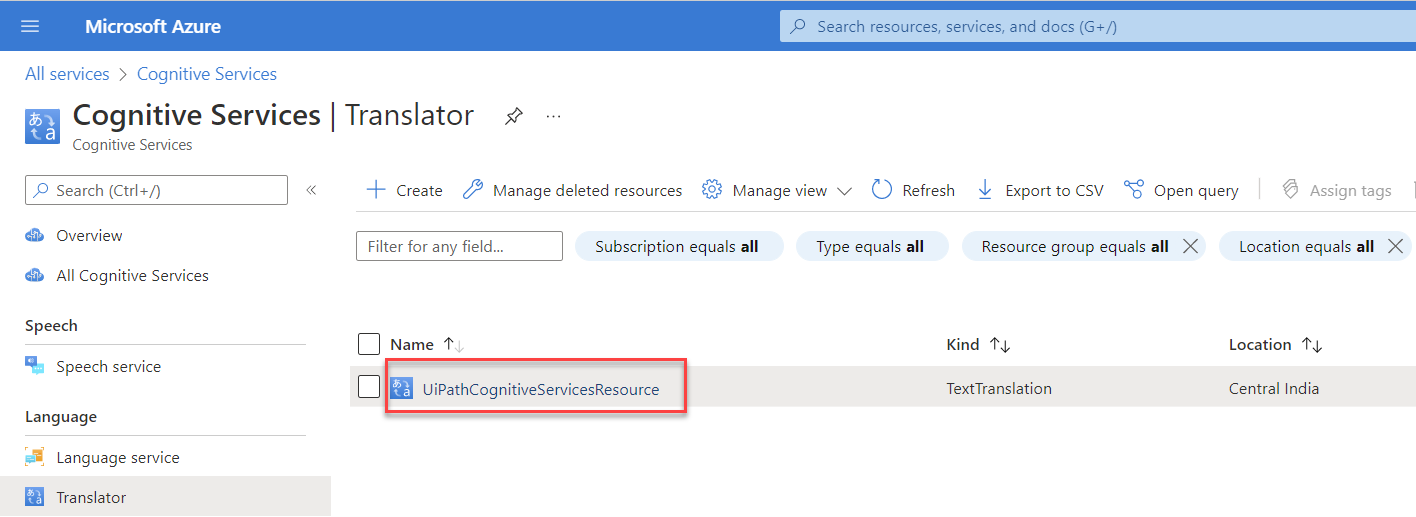Collapse the sidebar with double chevron
Screen dimensions: 1416x517
pyautogui.click(x=311, y=190)
